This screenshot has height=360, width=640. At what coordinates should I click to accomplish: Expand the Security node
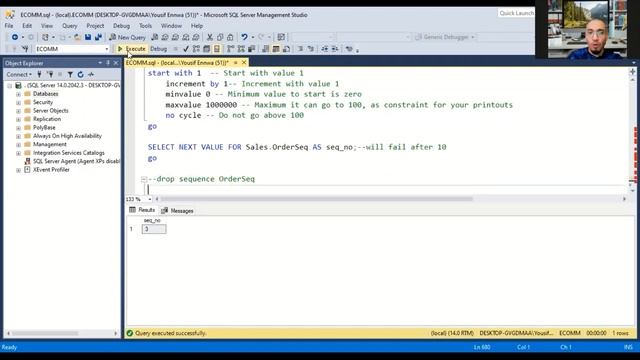(x=18, y=102)
